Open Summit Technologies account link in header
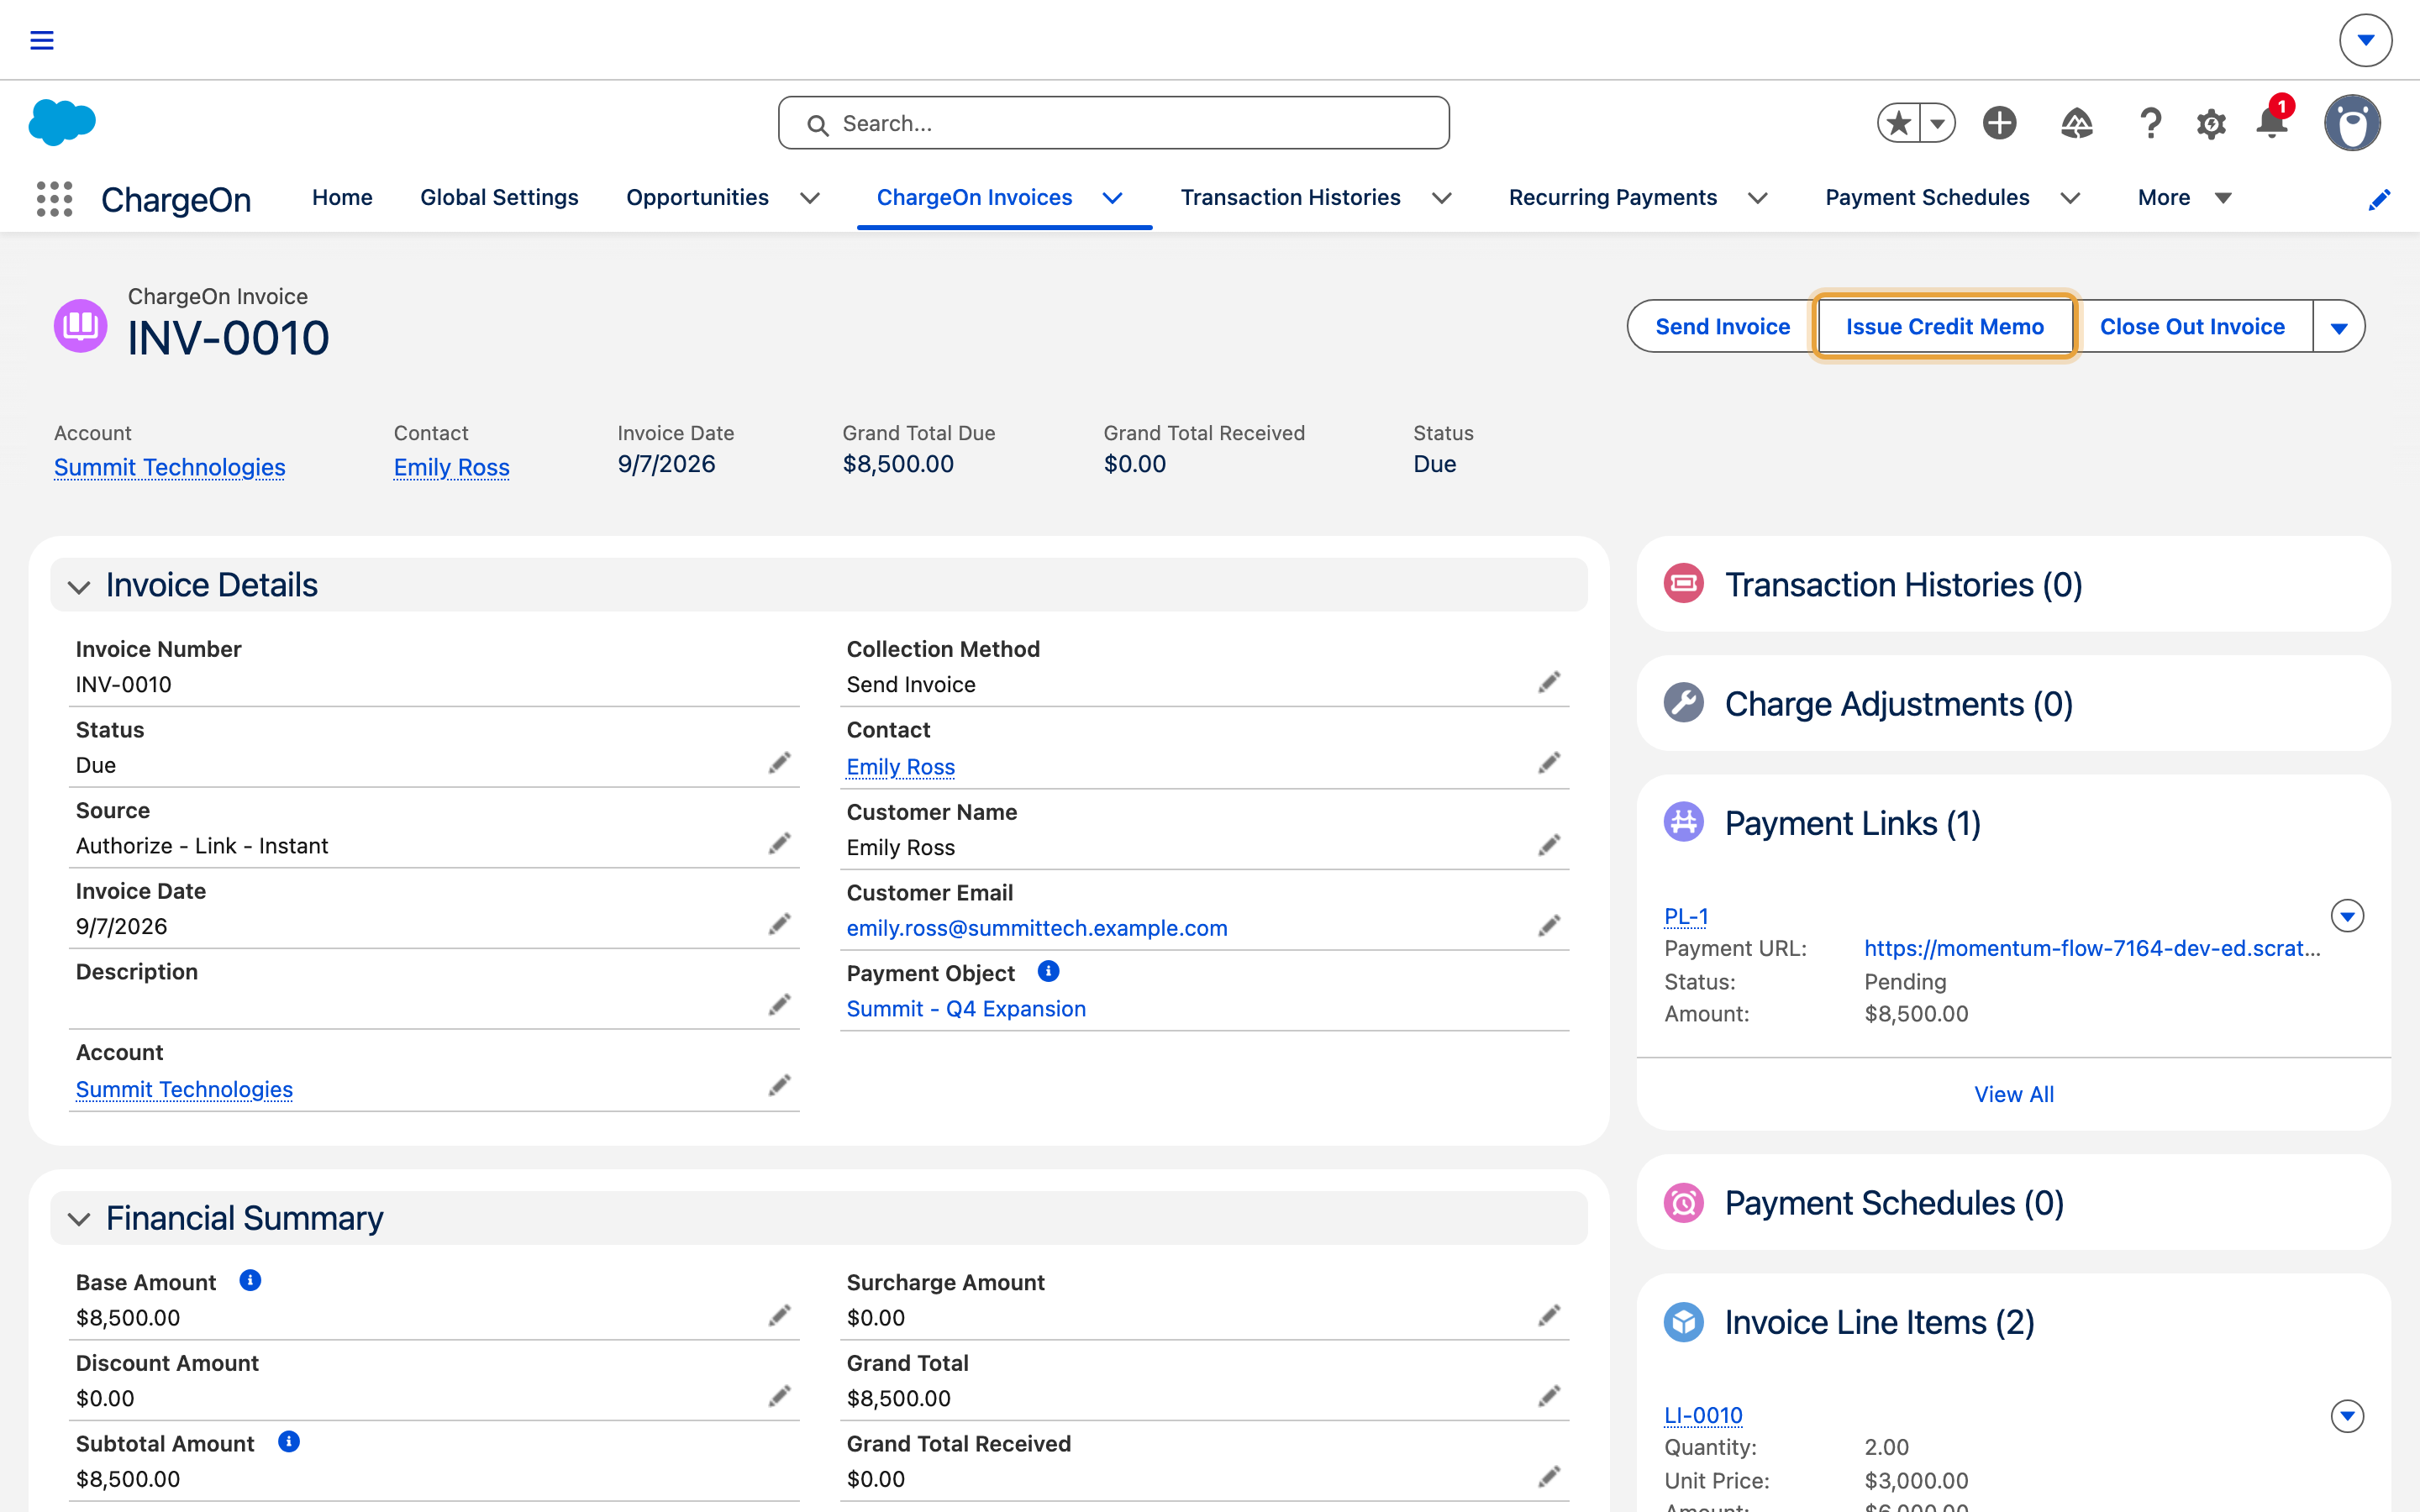The height and width of the screenshot is (1512, 2420). click(x=170, y=467)
